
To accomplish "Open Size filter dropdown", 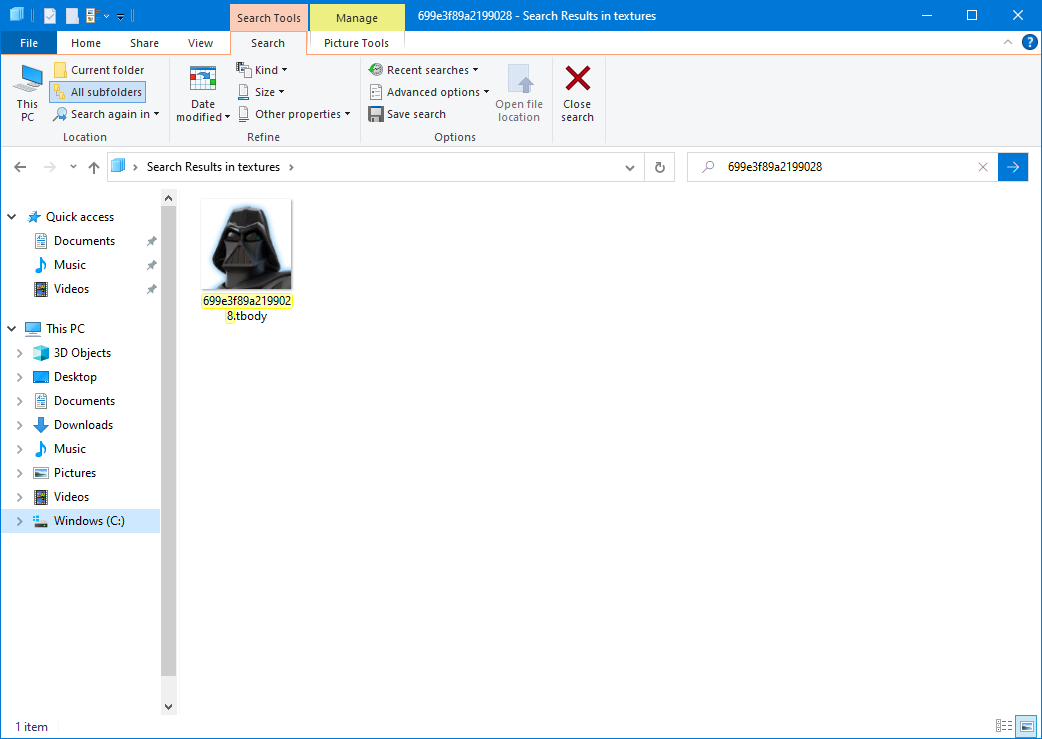I will (260, 92).
